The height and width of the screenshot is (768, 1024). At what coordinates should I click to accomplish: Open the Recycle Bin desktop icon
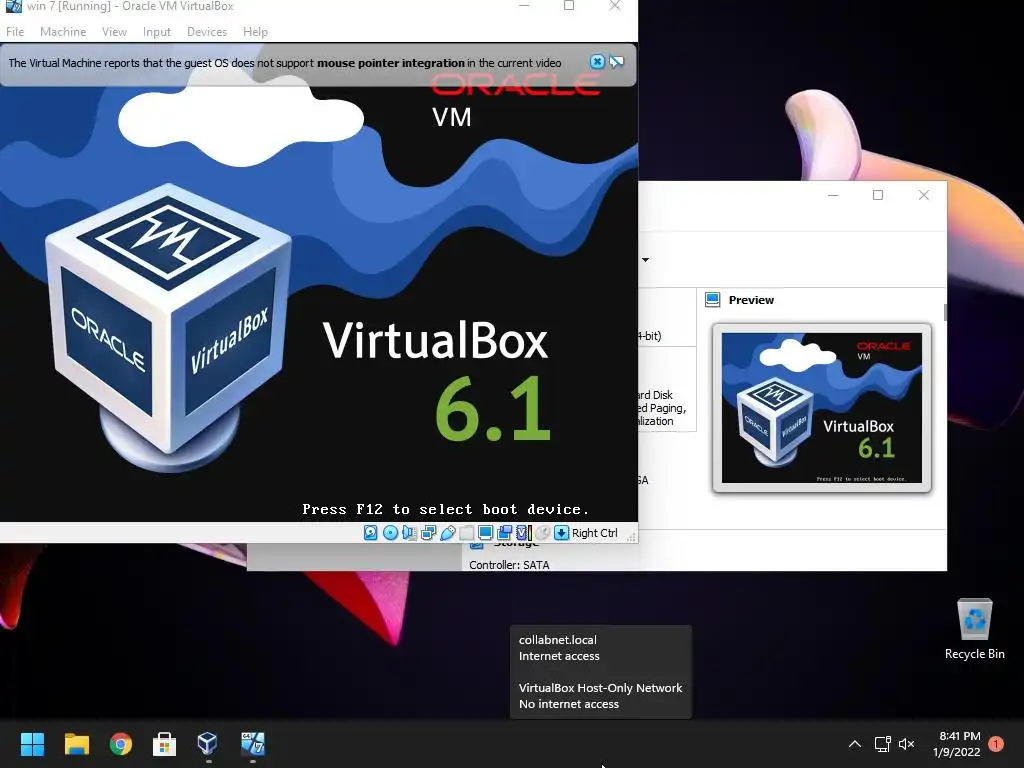[974, 630]
